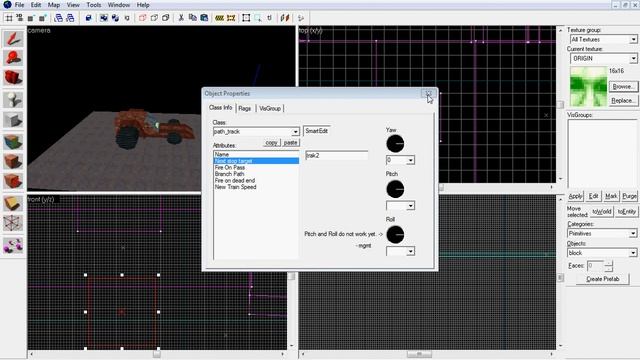Click the Edit cordon bounds icon

coord(231,18)
